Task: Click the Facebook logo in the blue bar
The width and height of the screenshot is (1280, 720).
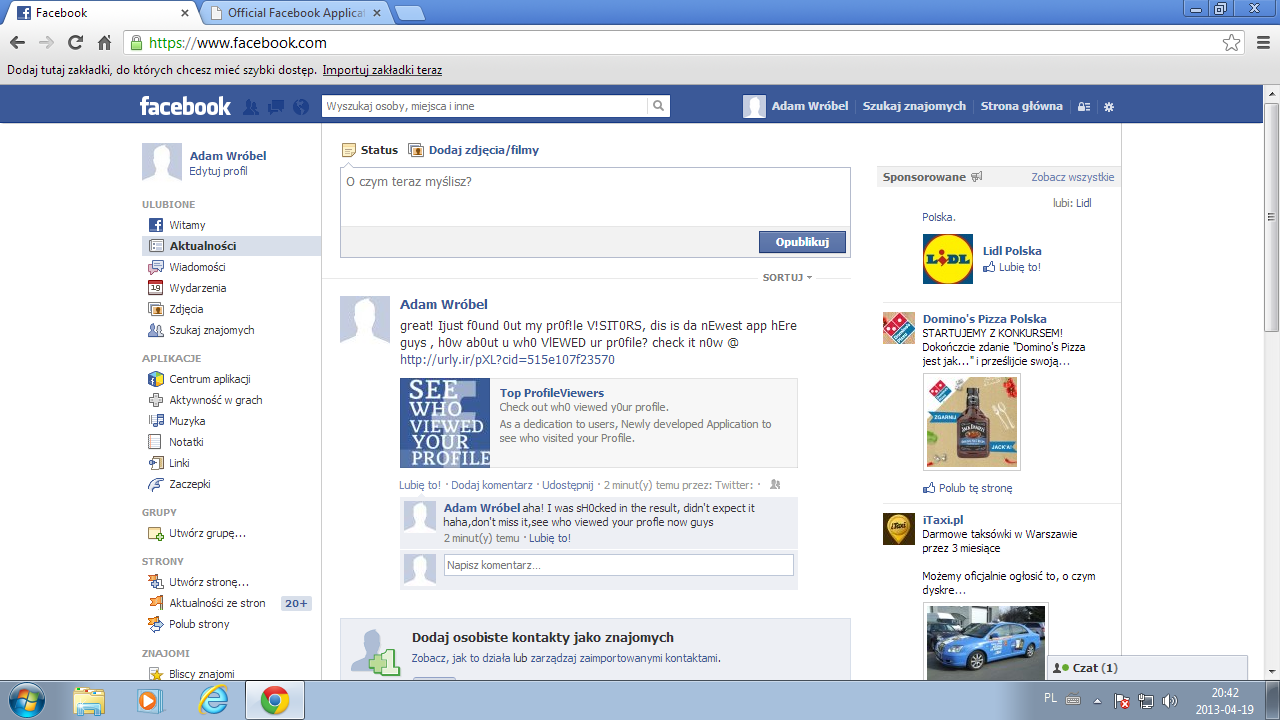Action: coord(185,106)
